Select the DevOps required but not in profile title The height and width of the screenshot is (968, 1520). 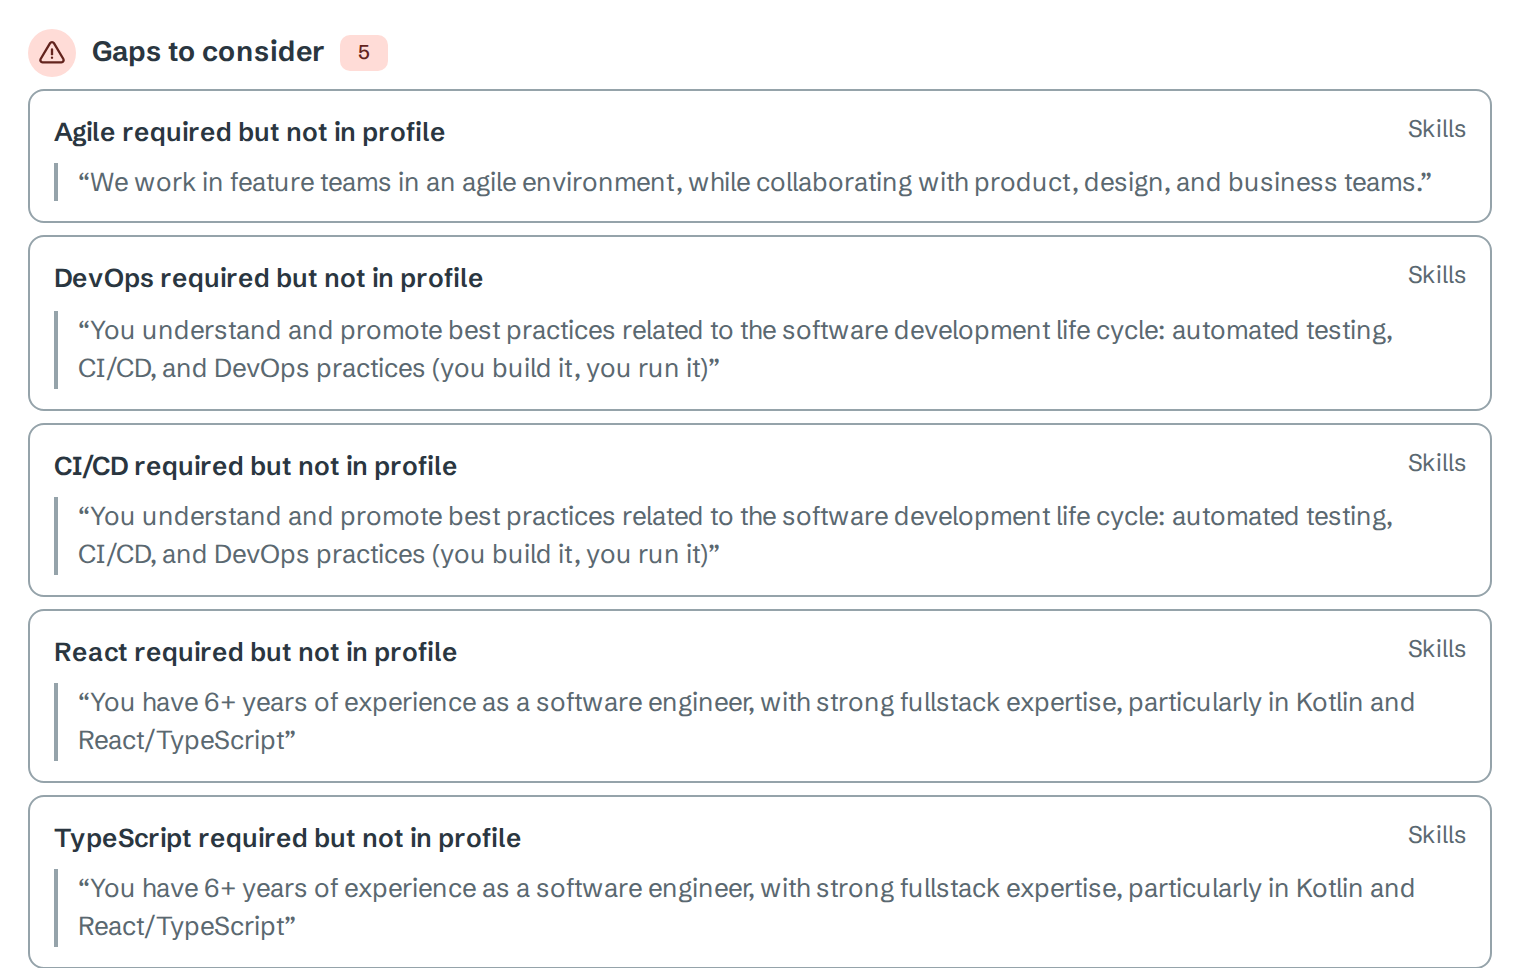(268, 278)
